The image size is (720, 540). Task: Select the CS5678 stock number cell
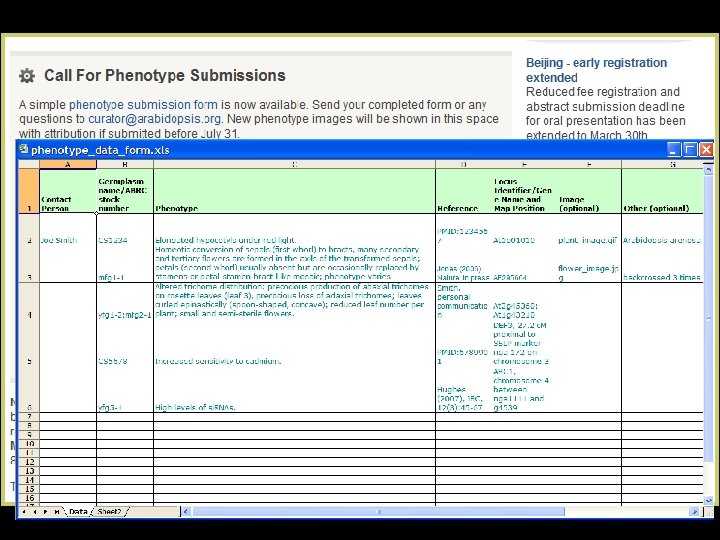point(125,343)
